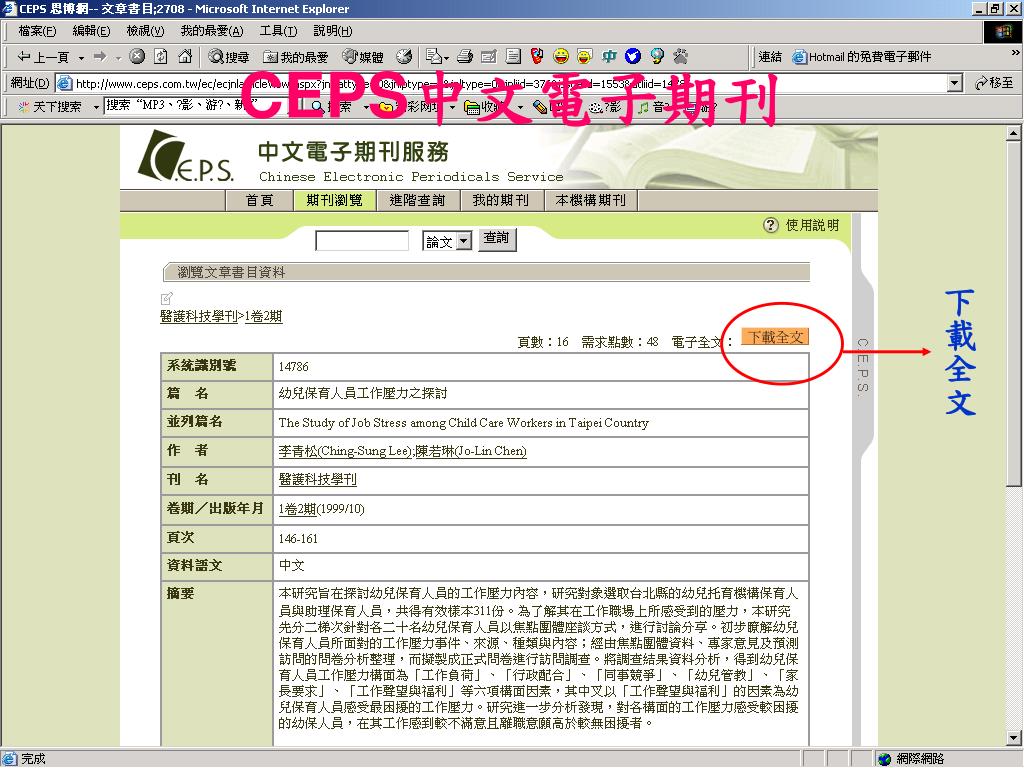Click system ID value 14786
Viewport: 1024px width, 768px height.
[x=293, y=366]
